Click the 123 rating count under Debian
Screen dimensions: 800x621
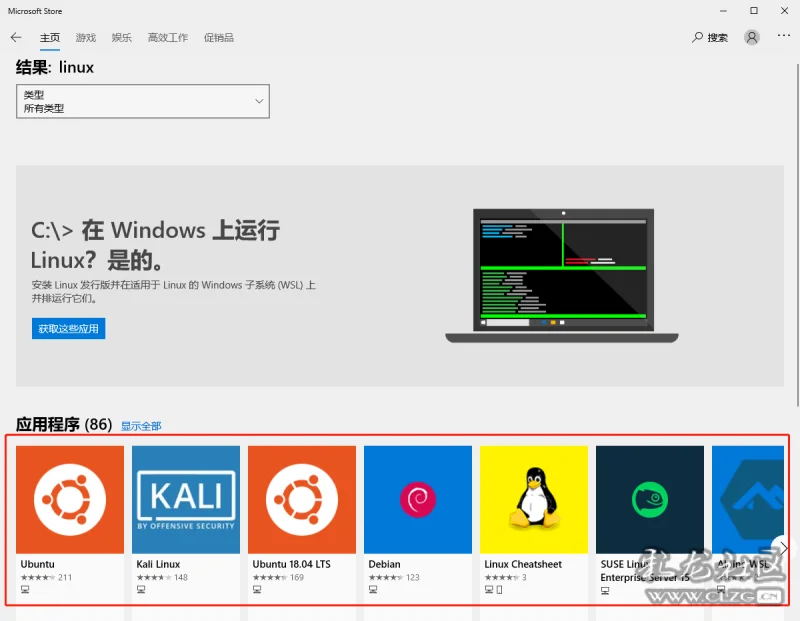pyautogui.click(x=413, y=577)
